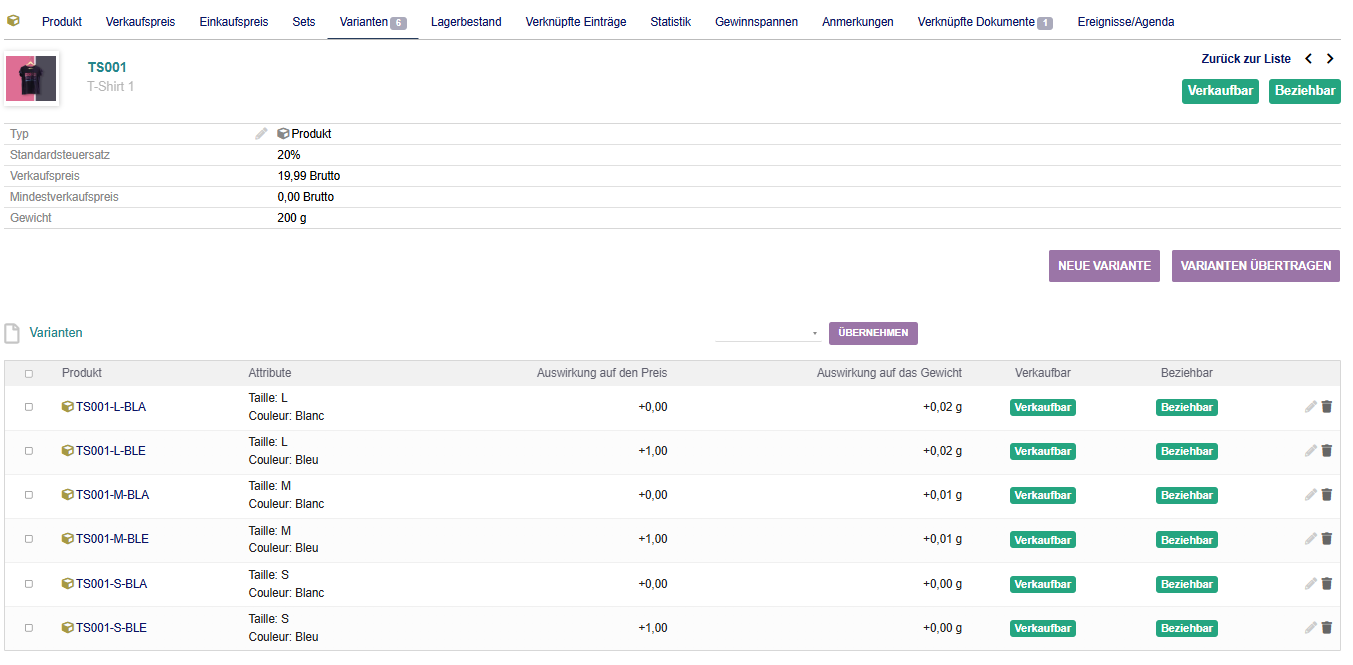Go to next product with right arrow
Viewport: 1353px width, 665px height.
tap(1330, 59)
